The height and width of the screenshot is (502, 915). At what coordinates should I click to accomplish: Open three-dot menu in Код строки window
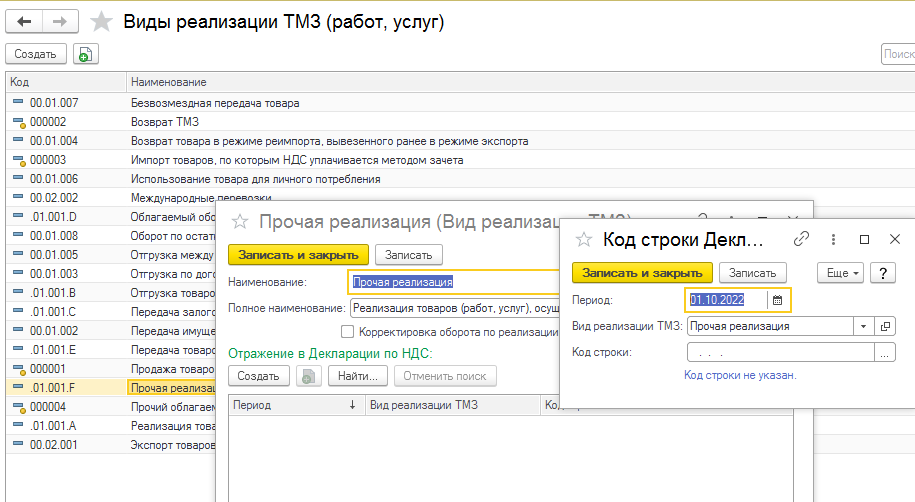tap(833, 239)
